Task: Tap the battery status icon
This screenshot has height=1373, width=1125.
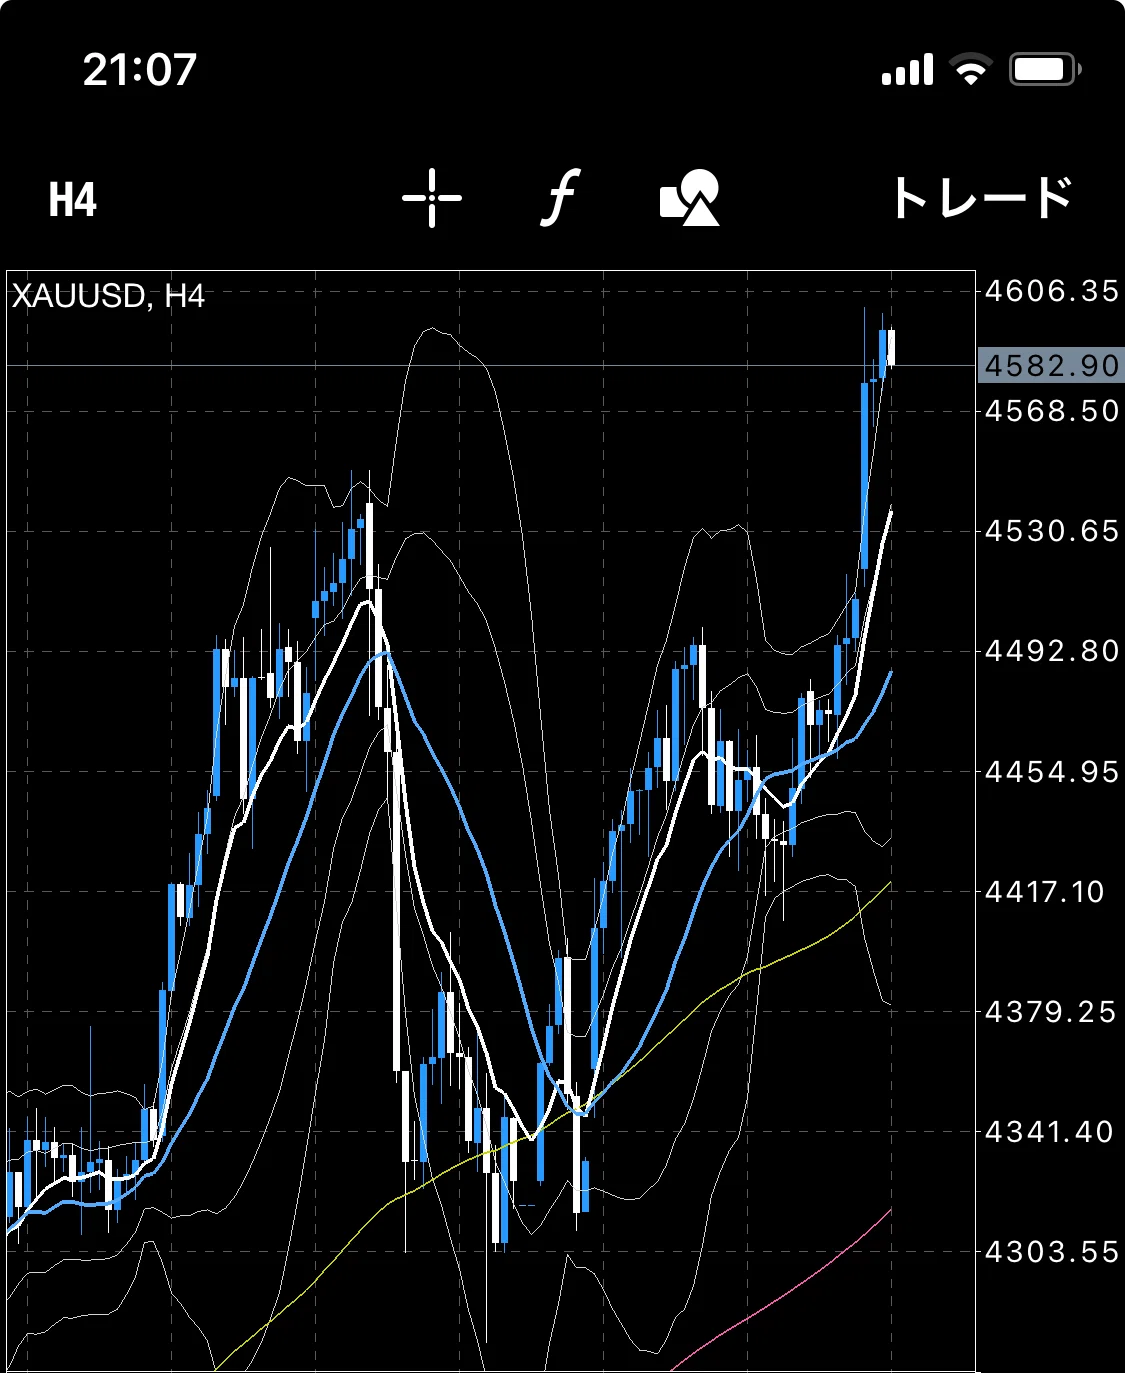Action: (x=1046, y=69)
